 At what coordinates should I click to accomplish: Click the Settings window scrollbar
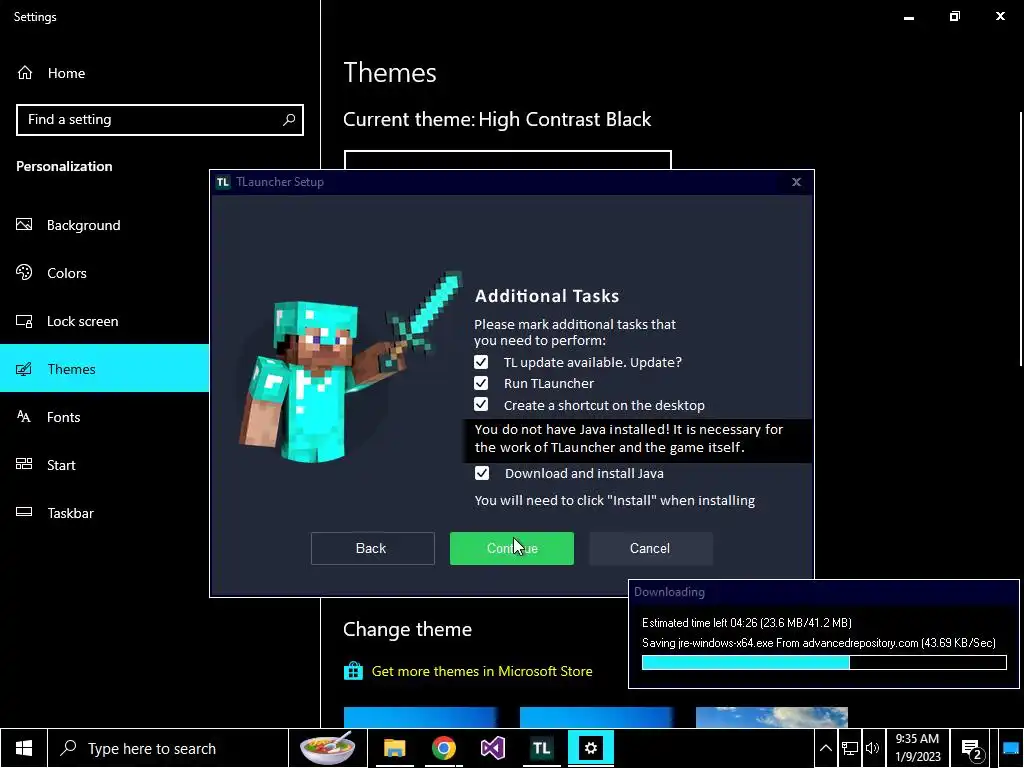click(1021, 239)
